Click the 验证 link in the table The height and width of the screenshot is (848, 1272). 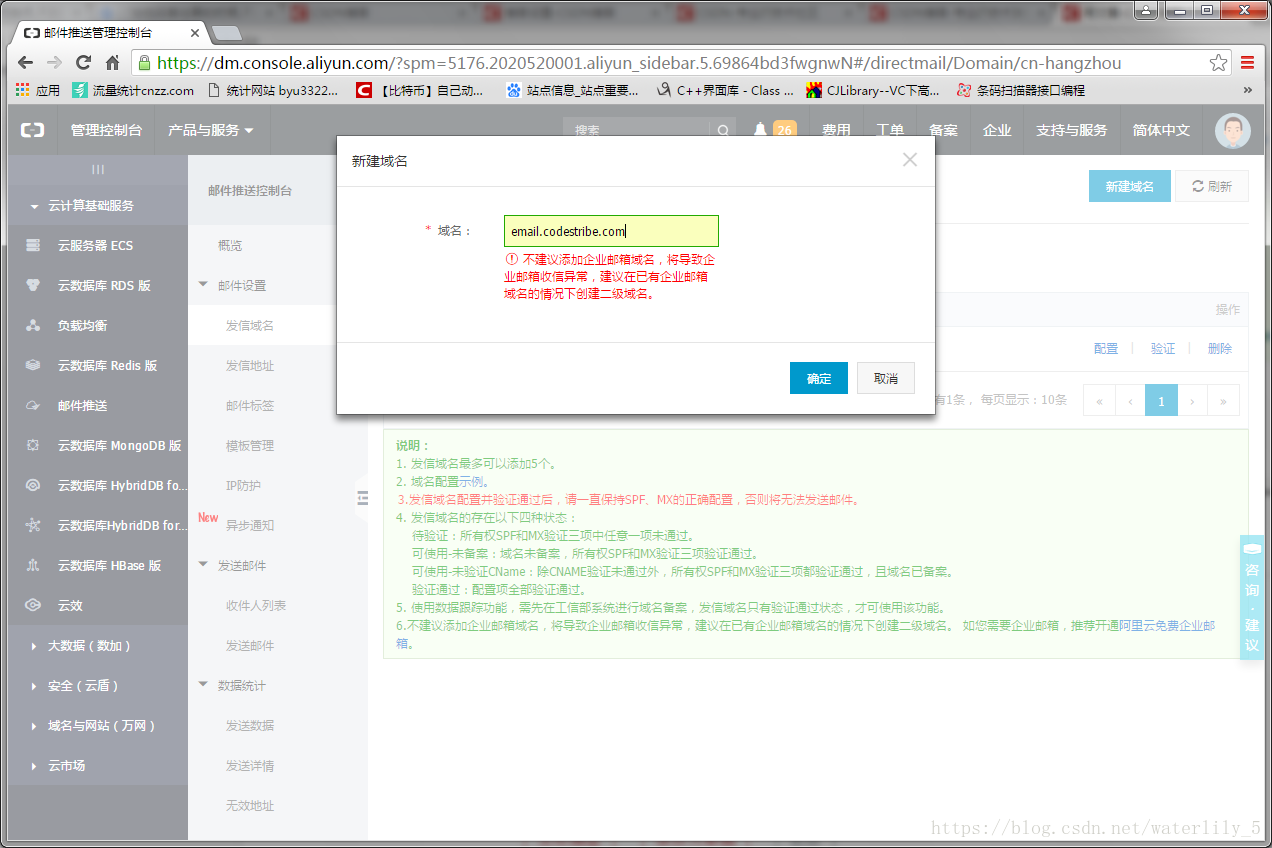click(1162, 348)
